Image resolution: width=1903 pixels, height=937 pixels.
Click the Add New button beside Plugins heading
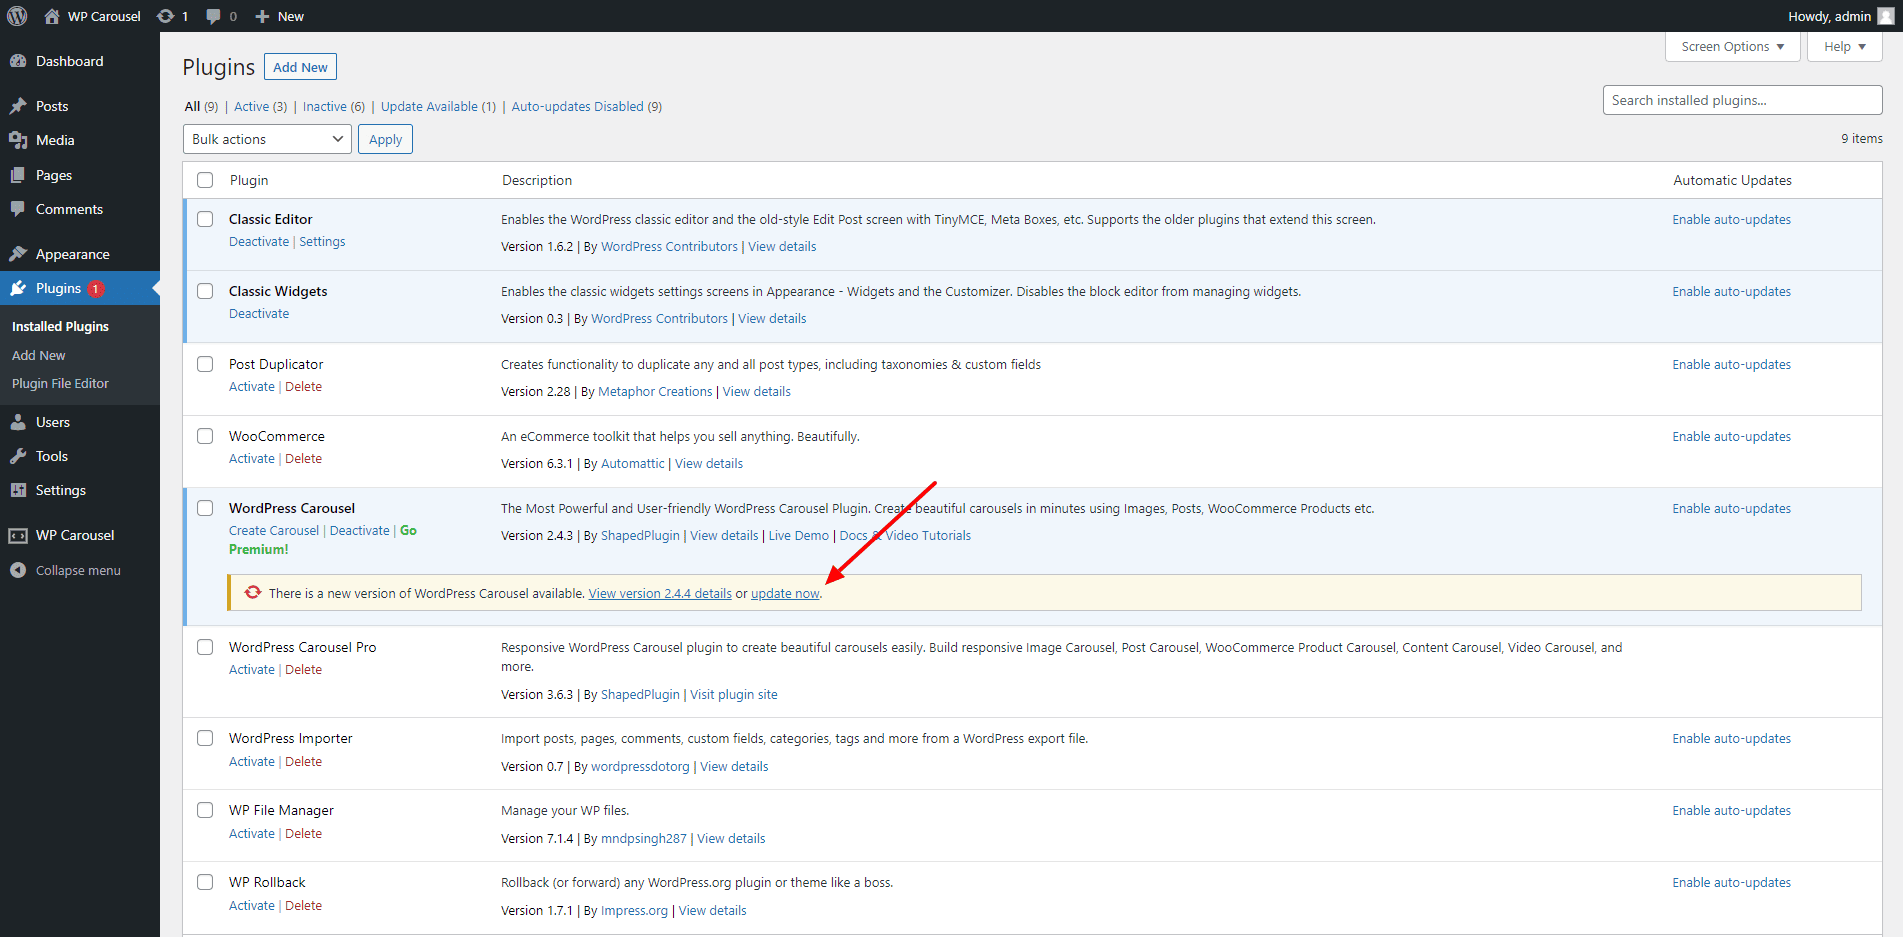[300, 67]
